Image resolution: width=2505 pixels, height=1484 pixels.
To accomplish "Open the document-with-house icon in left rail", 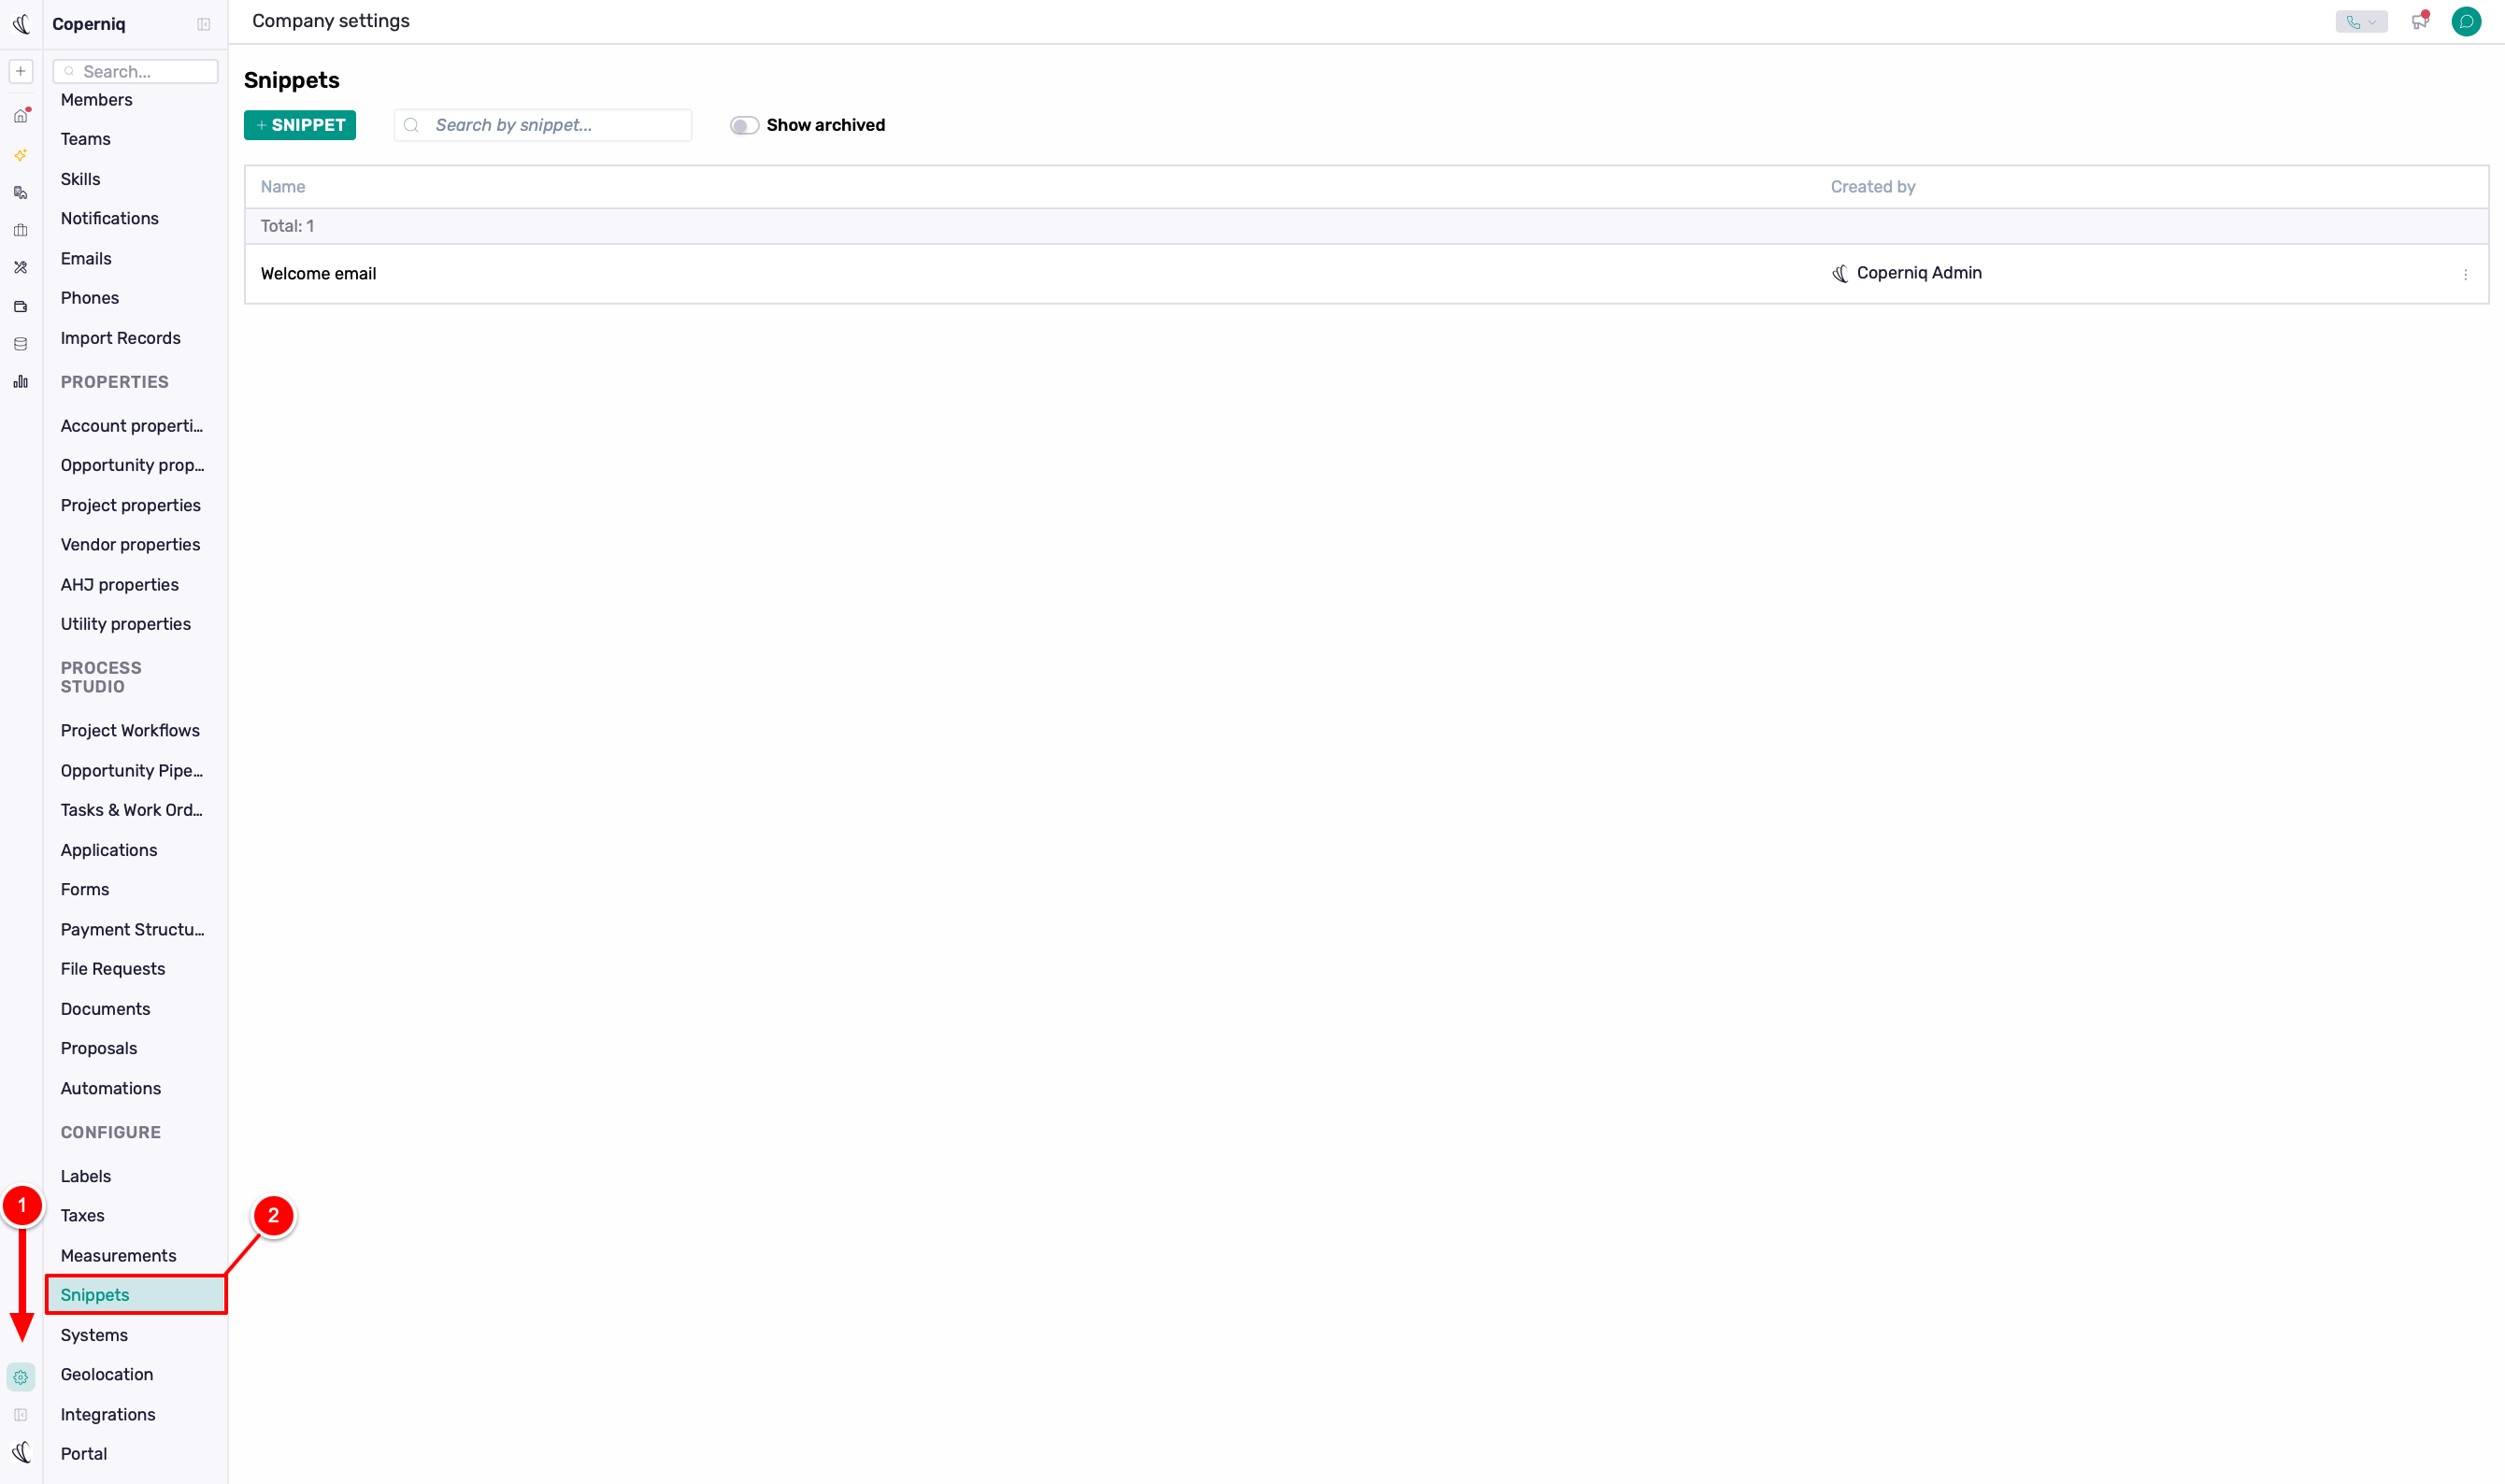I will pos(21,193).
